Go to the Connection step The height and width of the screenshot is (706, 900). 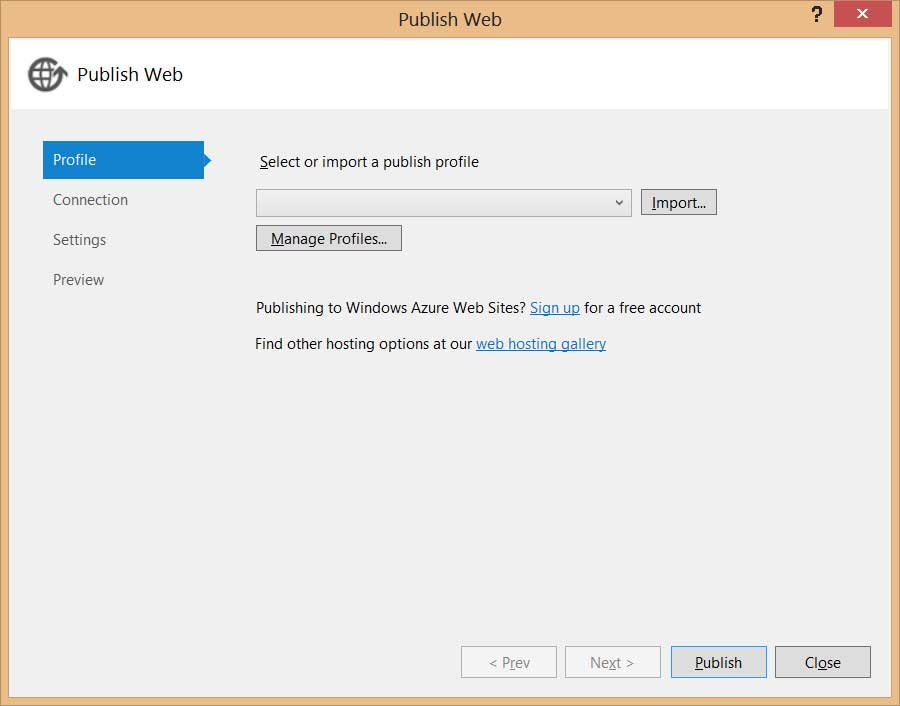(90, 200)
